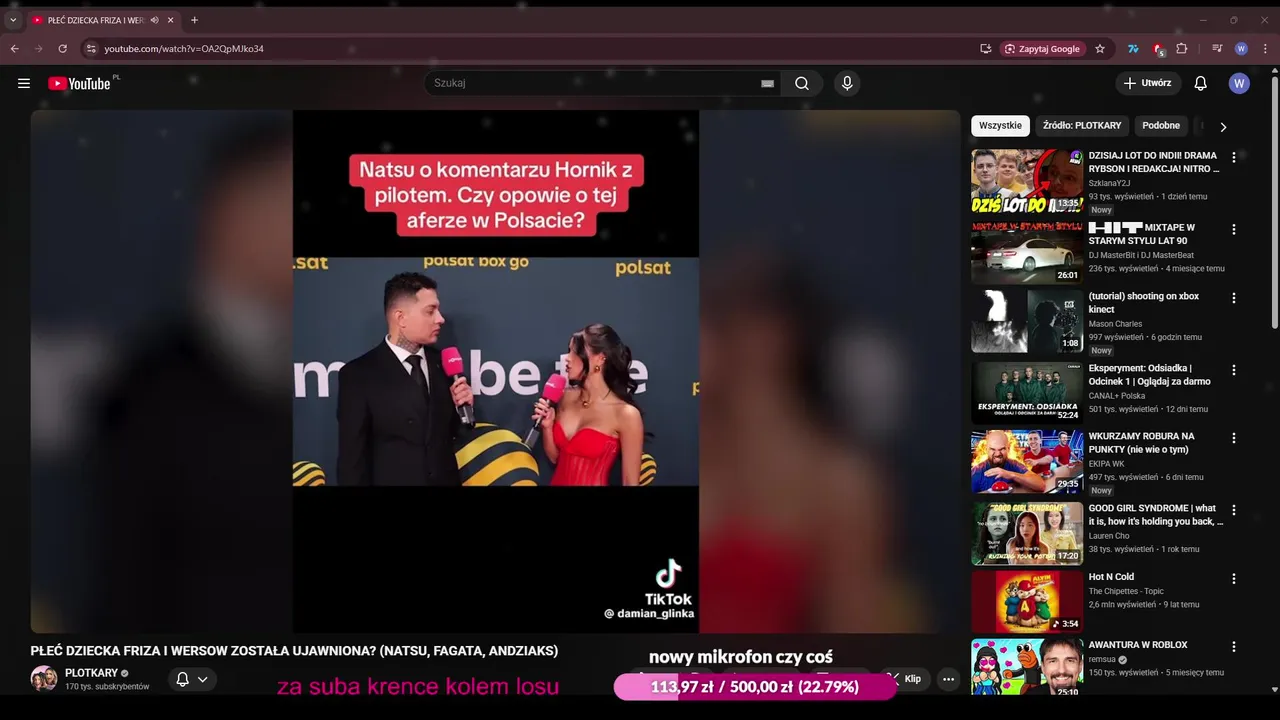This screenshot has height=720, width=1280.
Task: Change notification settings bell dropdown for PLOTKARY
Action: click(192, 679)
